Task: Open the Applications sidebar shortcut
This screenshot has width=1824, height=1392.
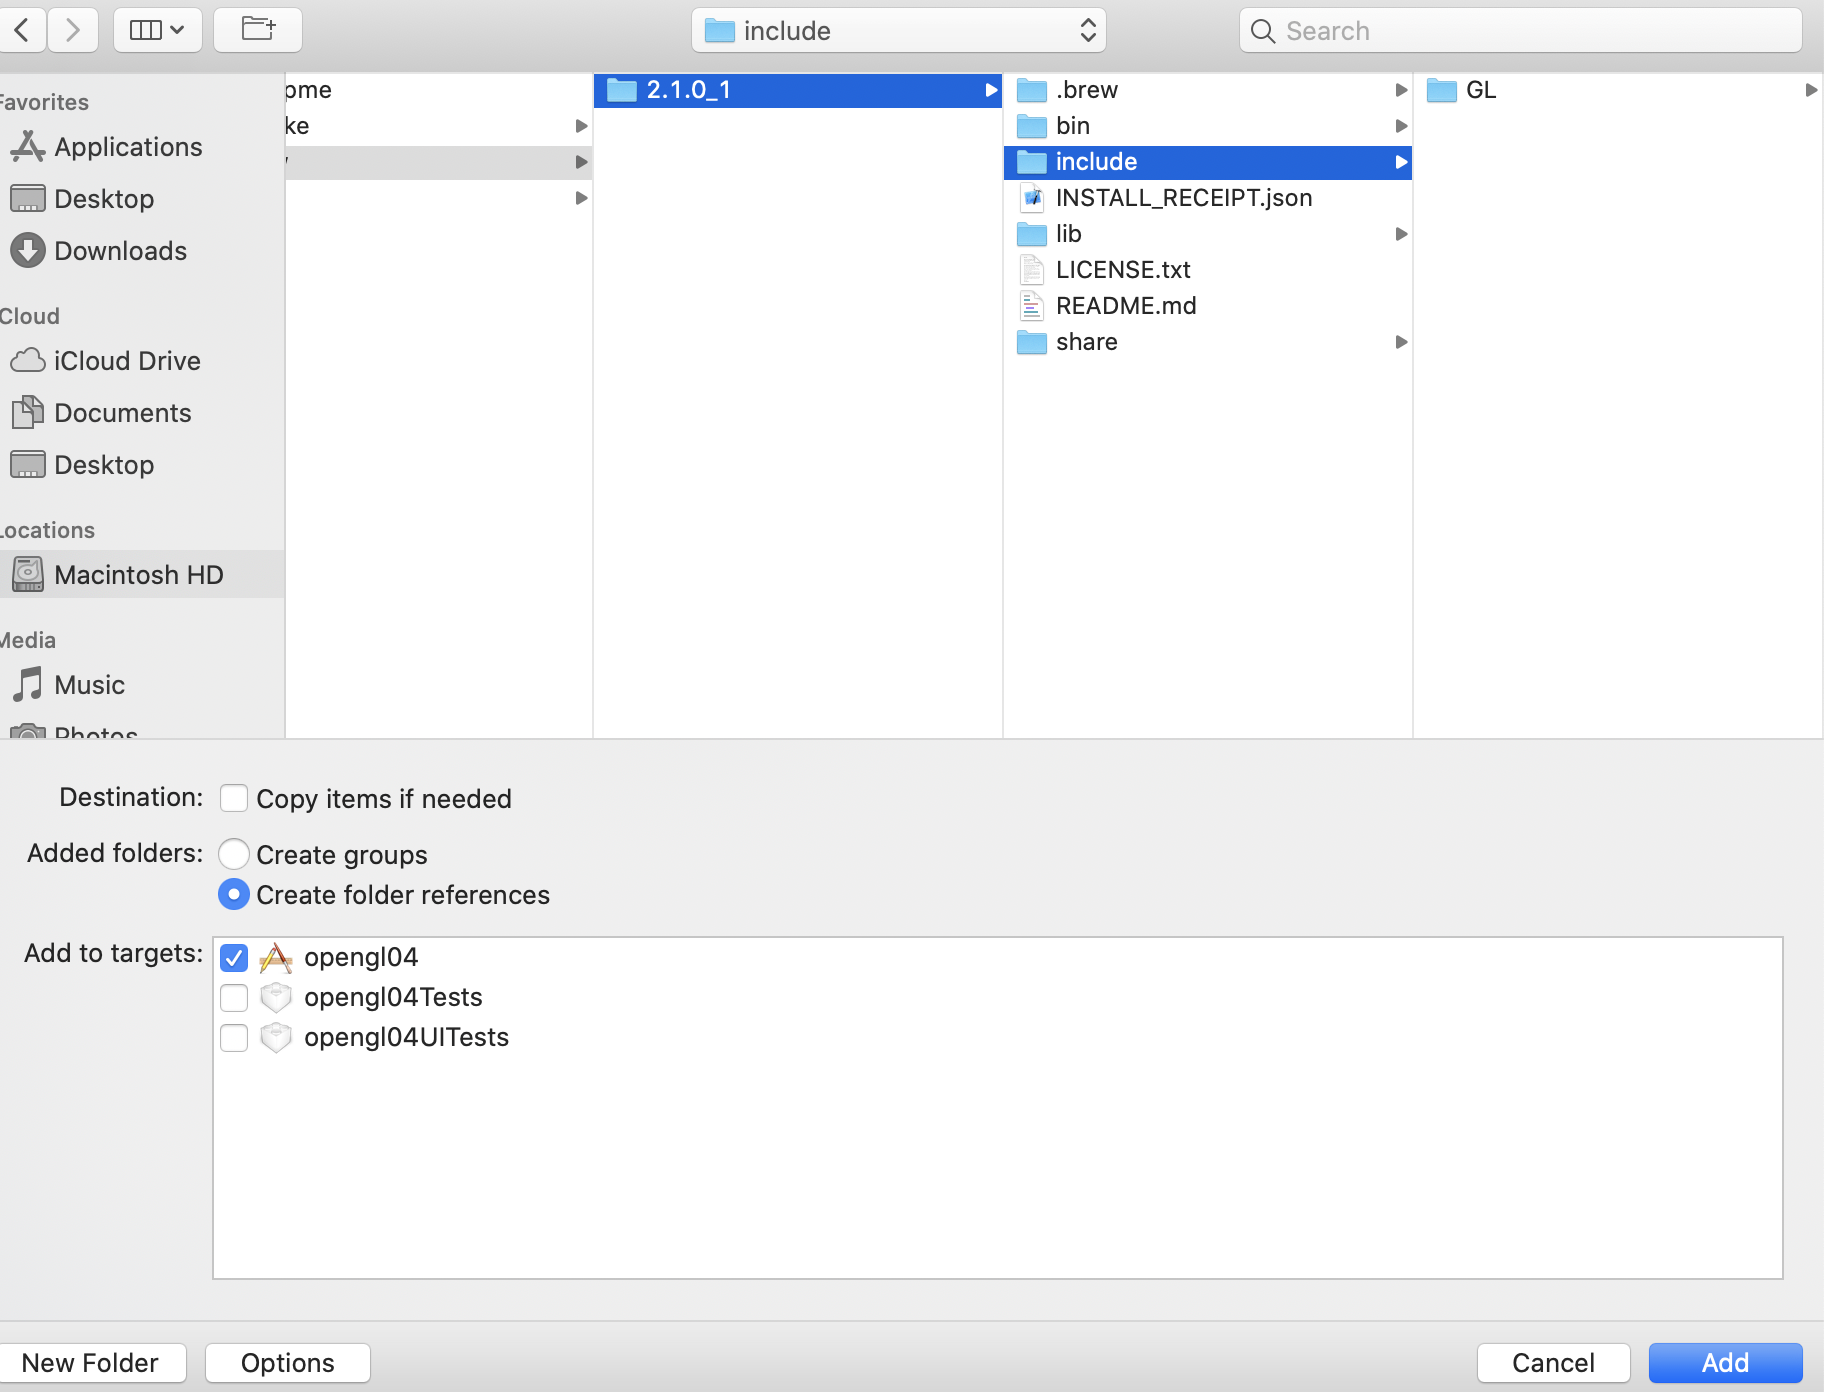Action: [127, 146]
